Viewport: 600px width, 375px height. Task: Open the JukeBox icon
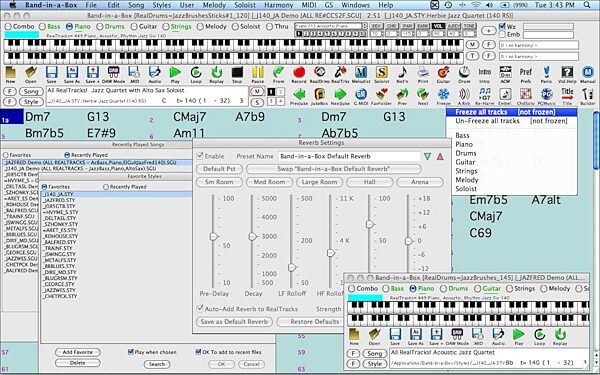(x=320, y=96)
